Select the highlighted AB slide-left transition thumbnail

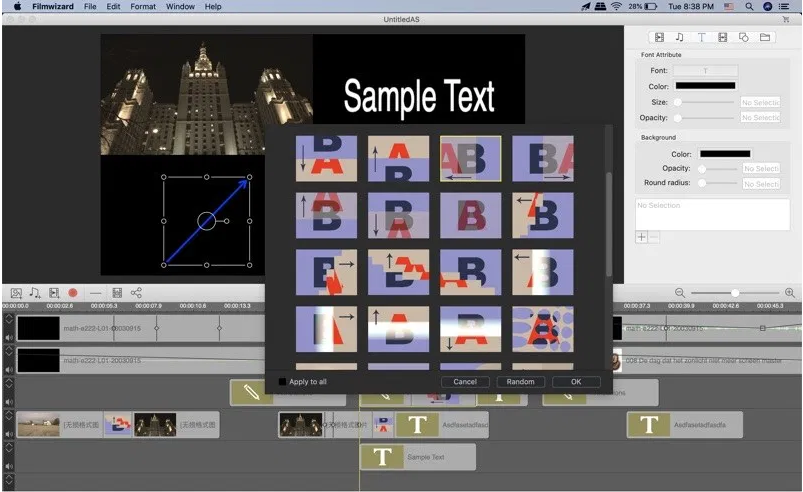click(x=470, y=158)
